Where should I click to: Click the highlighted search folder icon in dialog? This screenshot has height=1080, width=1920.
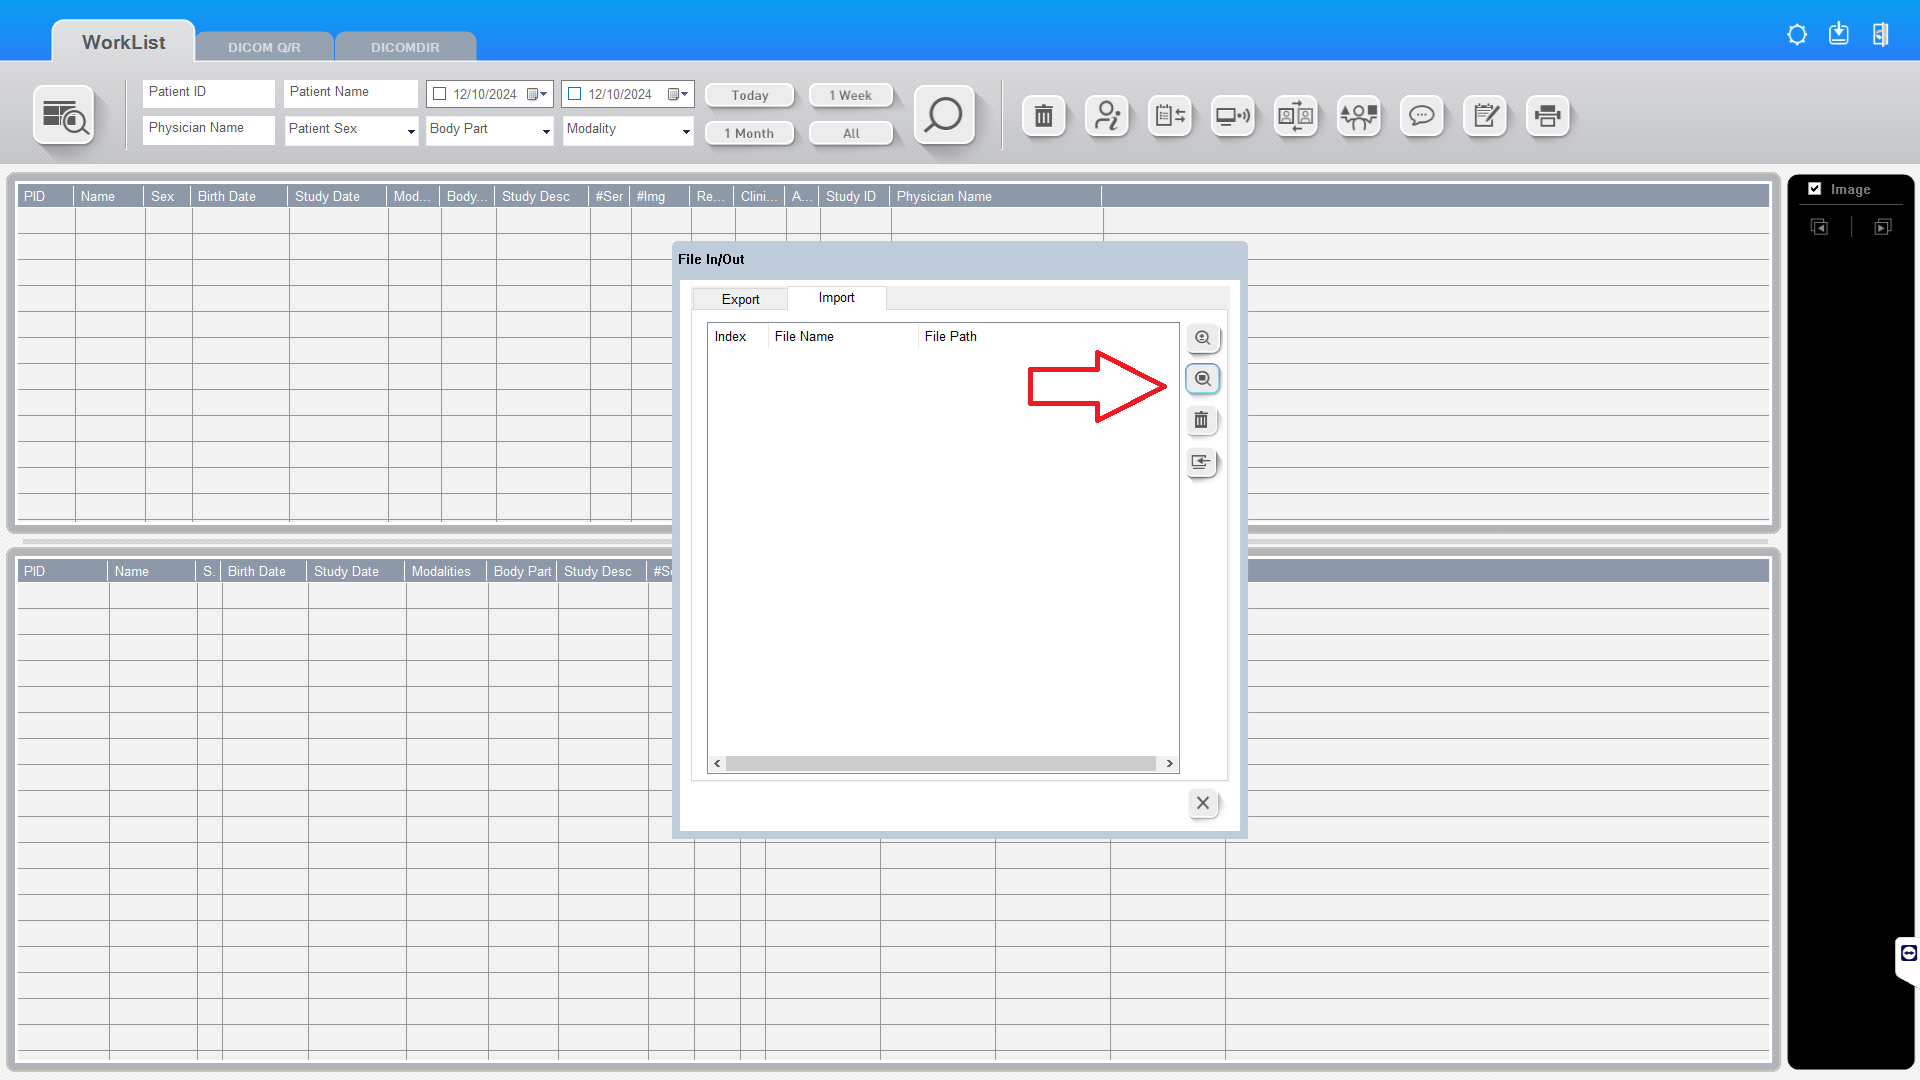point(1202,379)
